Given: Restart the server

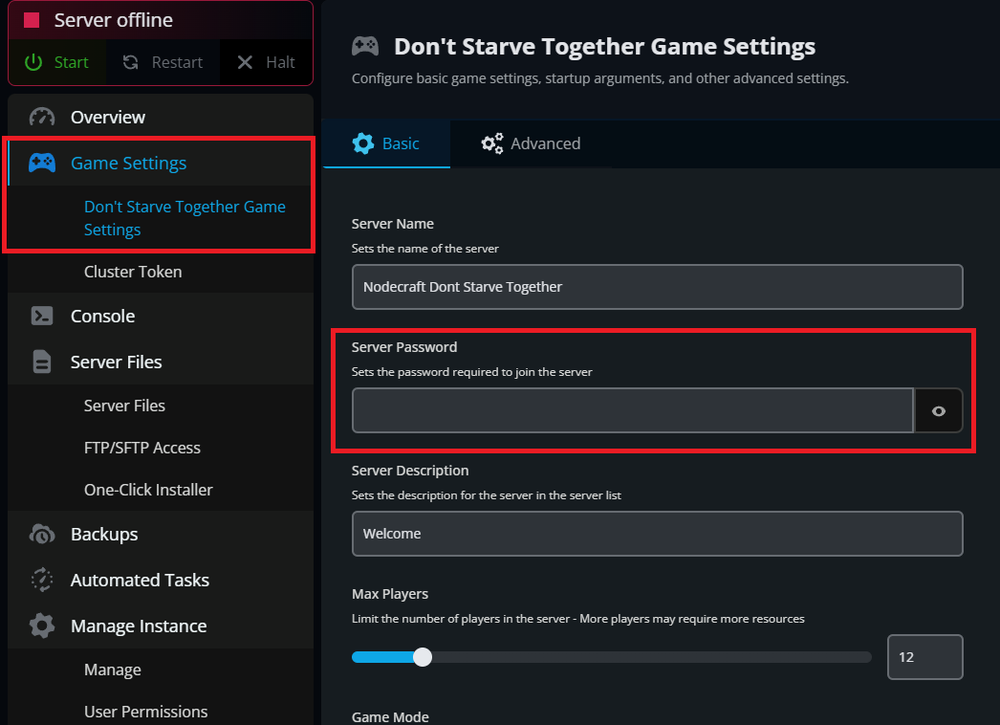Looking at the screenshot, I should pyautogui.click(x=162, y=61).
